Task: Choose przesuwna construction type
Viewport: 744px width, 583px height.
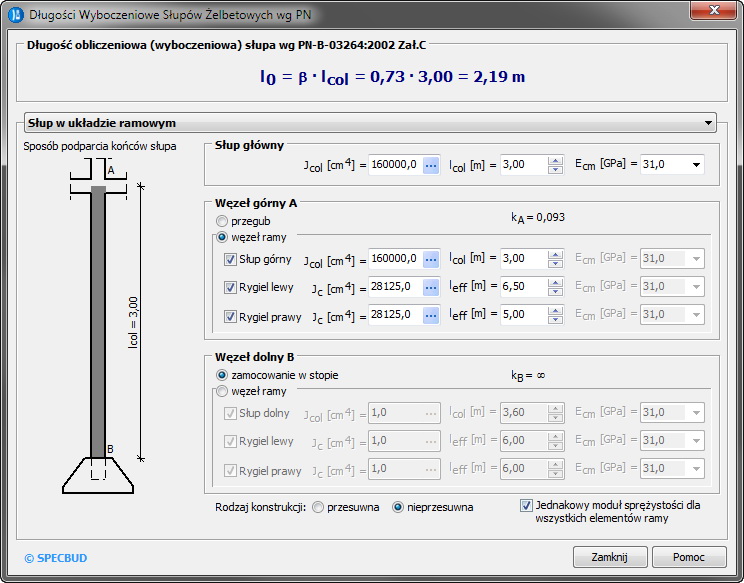Action: 319,507
